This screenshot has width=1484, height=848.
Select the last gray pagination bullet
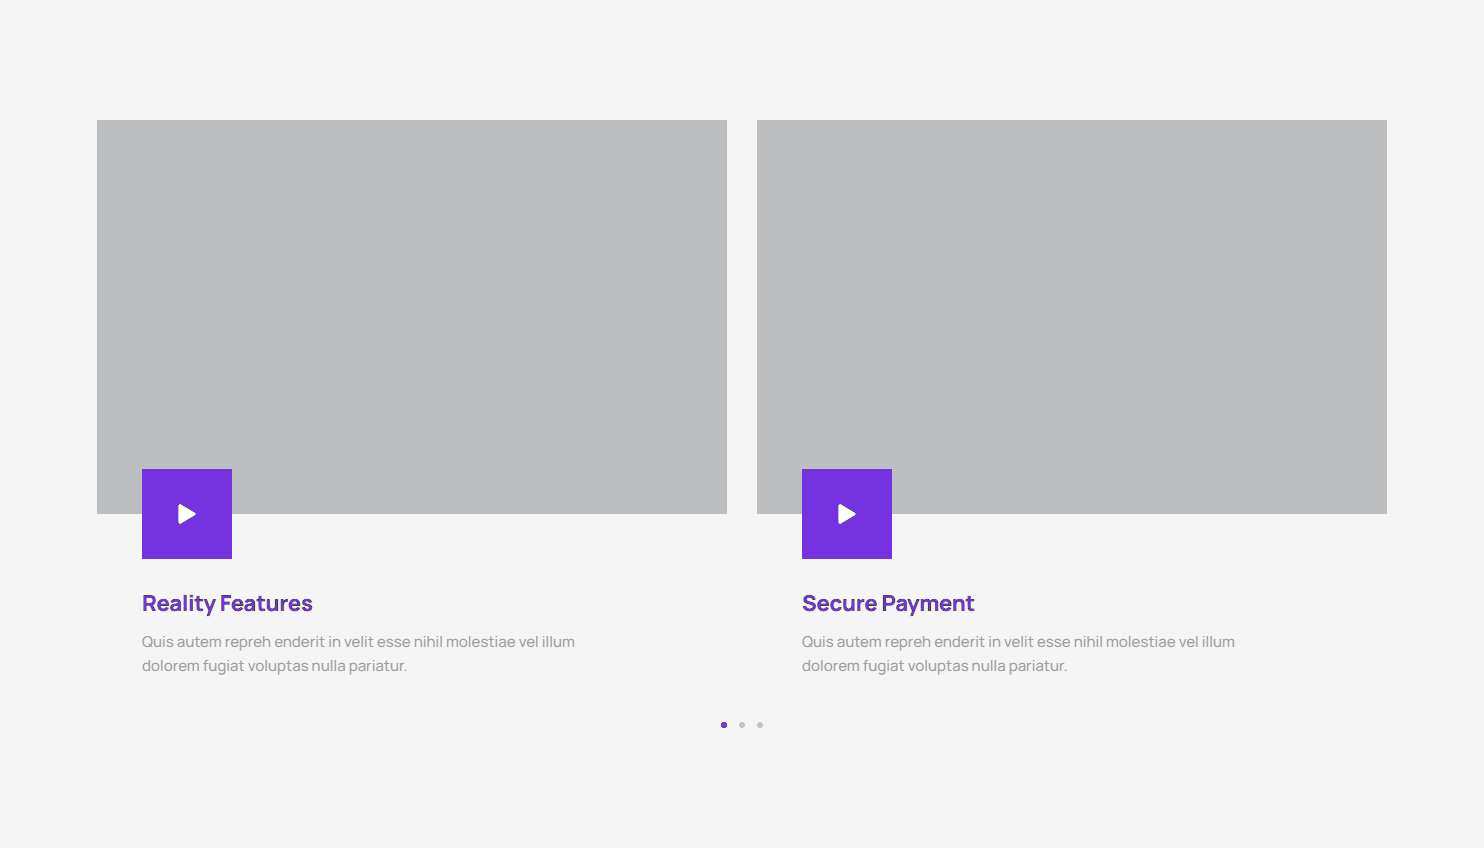click(x=760, y=725)
